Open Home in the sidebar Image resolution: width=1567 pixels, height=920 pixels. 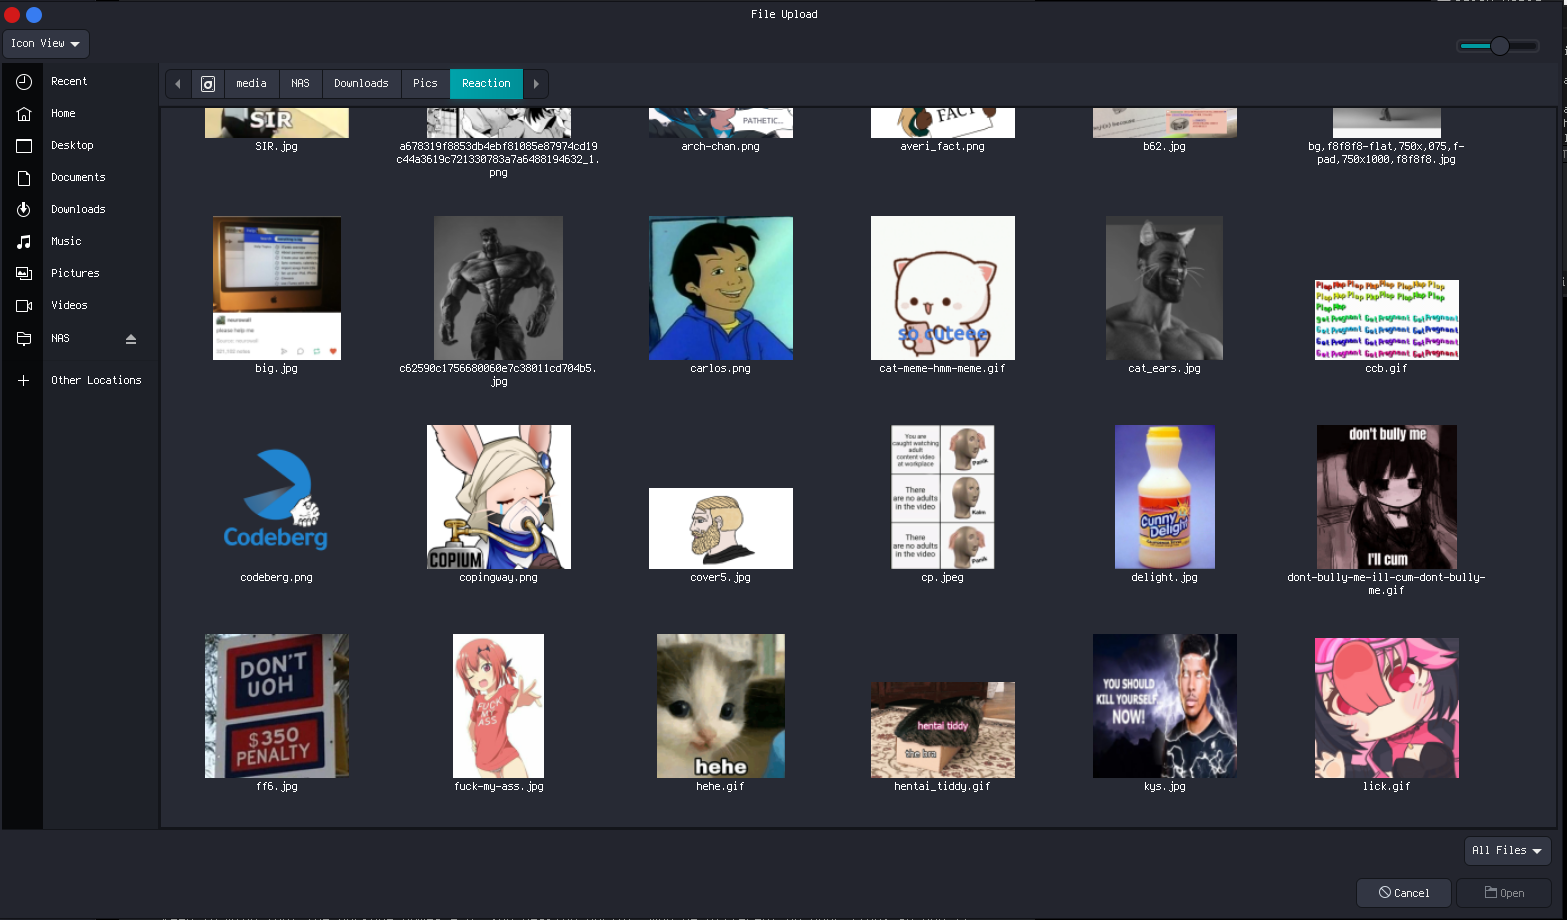point(63,114)
